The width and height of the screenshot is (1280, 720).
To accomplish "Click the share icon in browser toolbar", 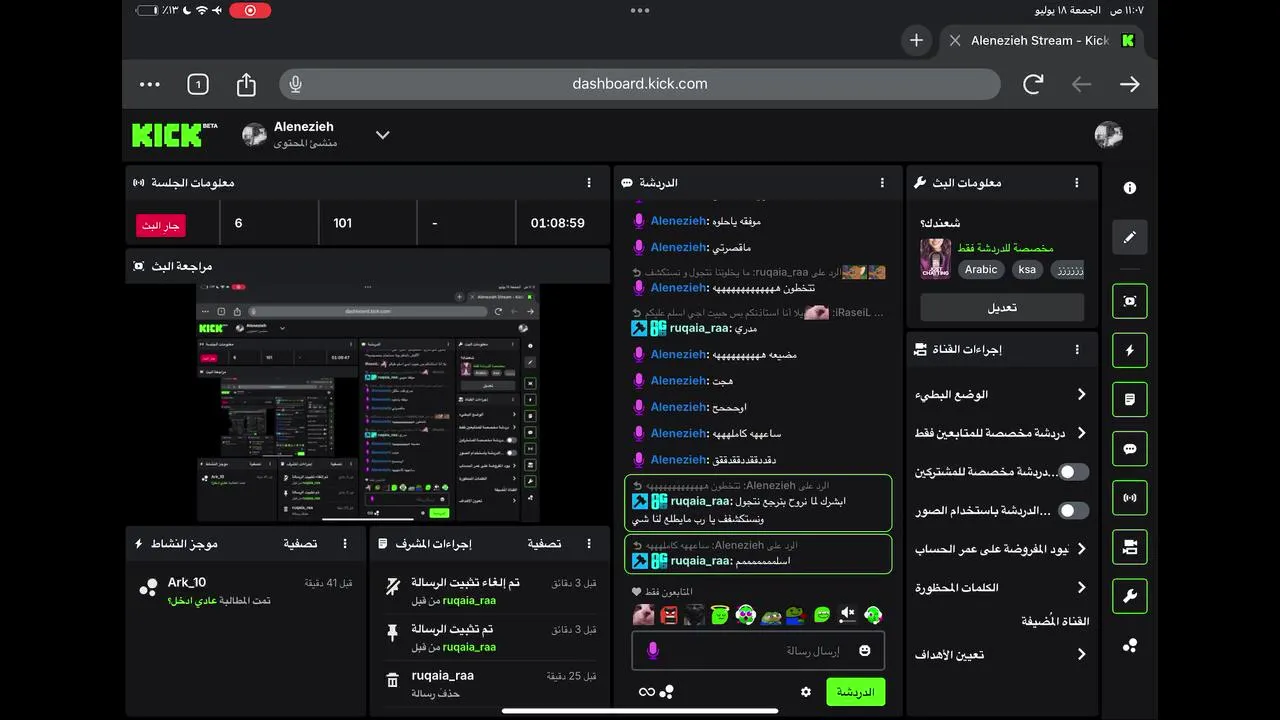I will (246, 84).
